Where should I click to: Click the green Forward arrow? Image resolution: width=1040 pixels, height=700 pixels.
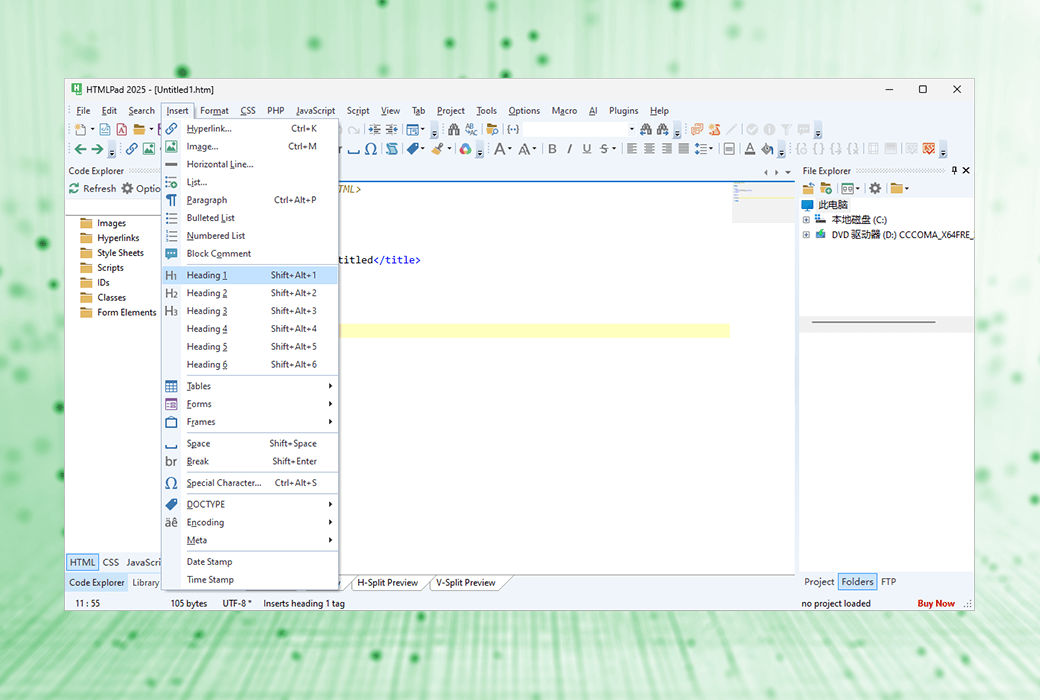pos(97,149)
